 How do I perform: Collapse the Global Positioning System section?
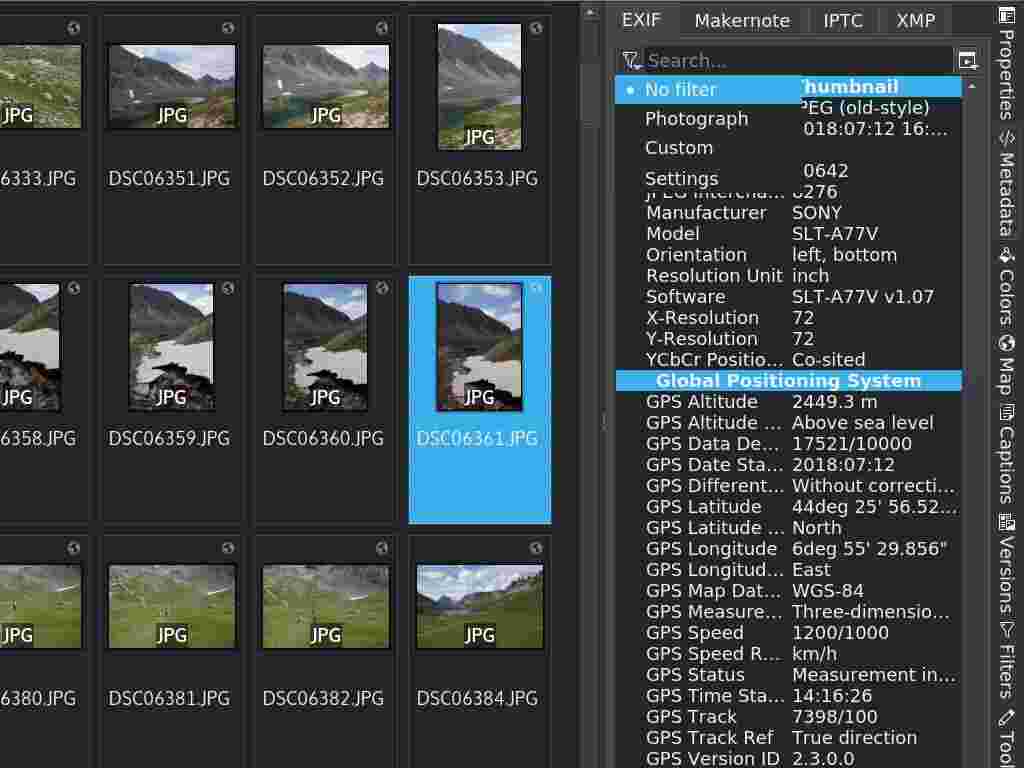pos(790,380)
